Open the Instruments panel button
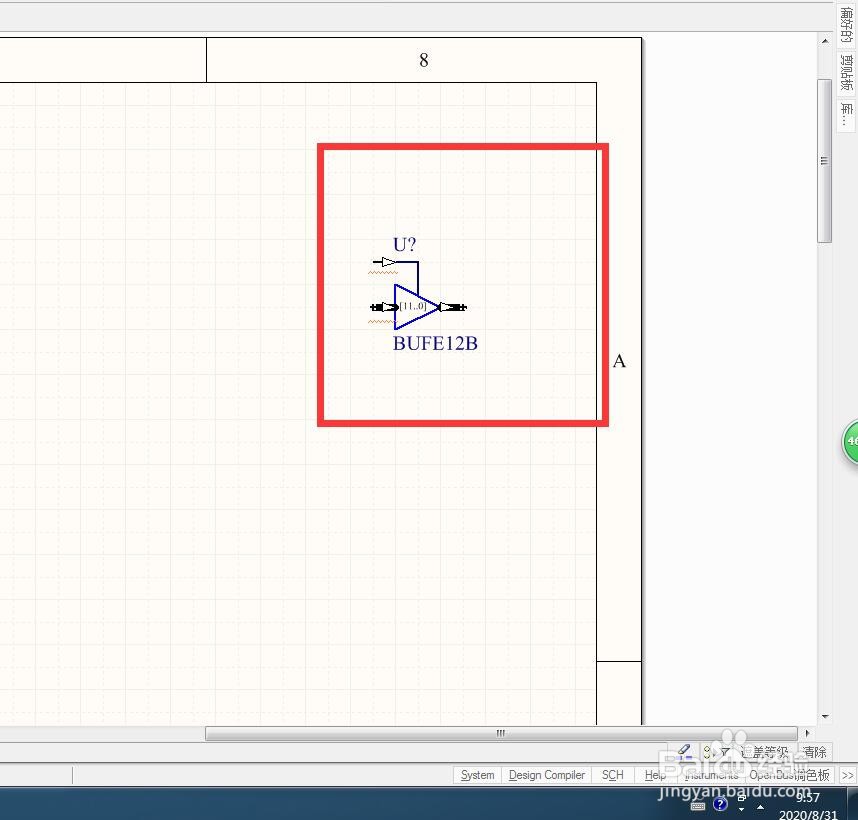Viewport: 858px width, 820px height. tap(711, 775)
